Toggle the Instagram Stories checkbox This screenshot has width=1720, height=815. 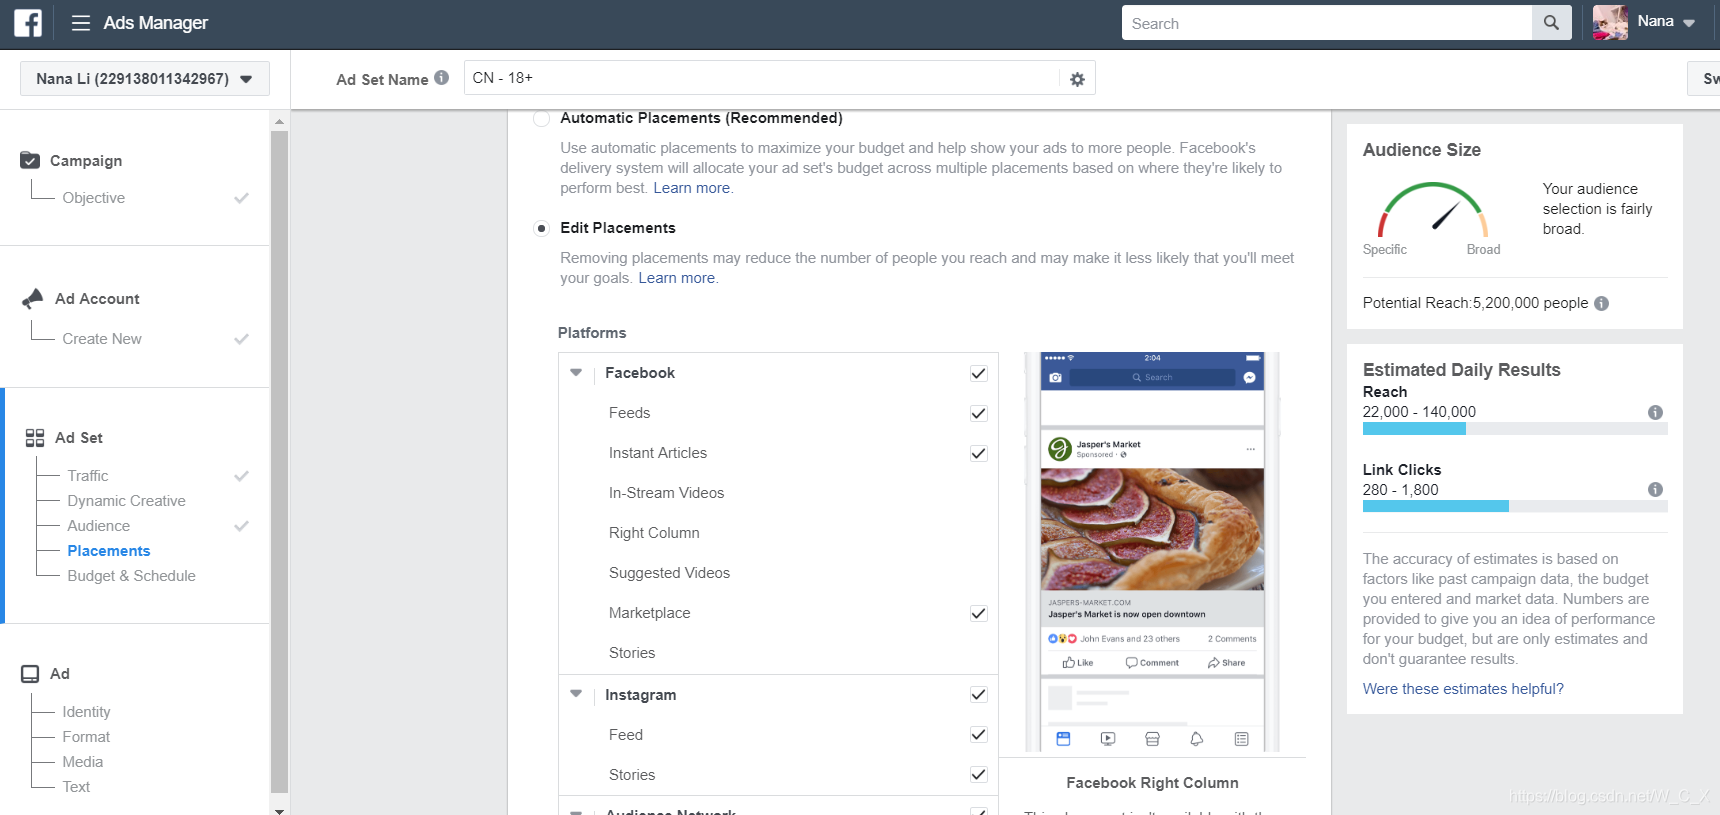978,774
